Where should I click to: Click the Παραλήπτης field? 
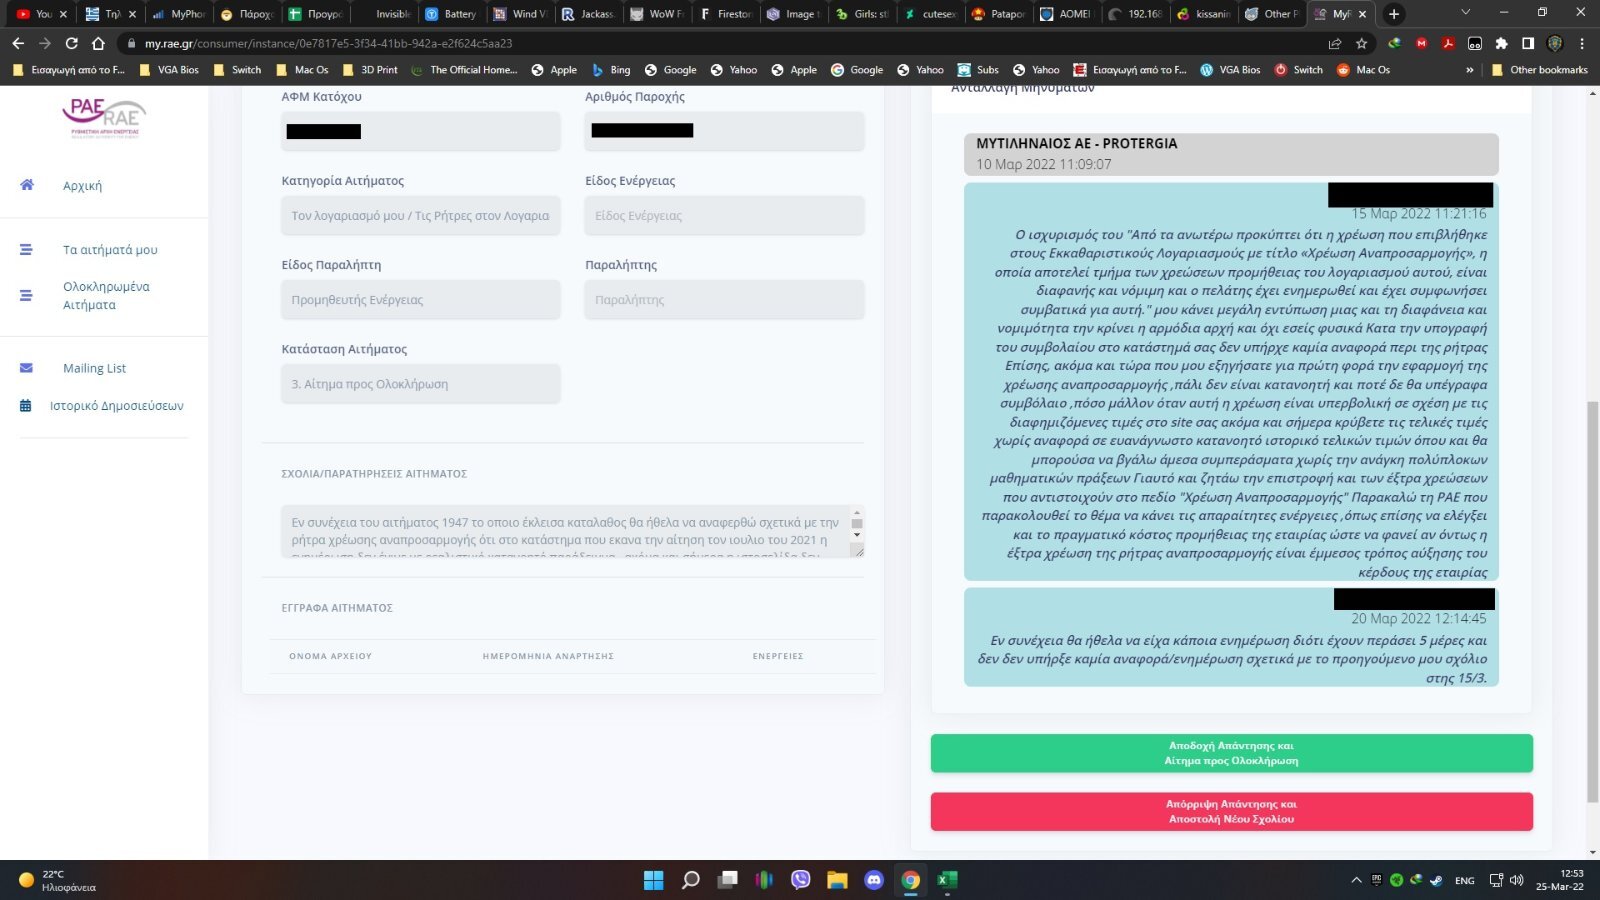tap(724, 299)
